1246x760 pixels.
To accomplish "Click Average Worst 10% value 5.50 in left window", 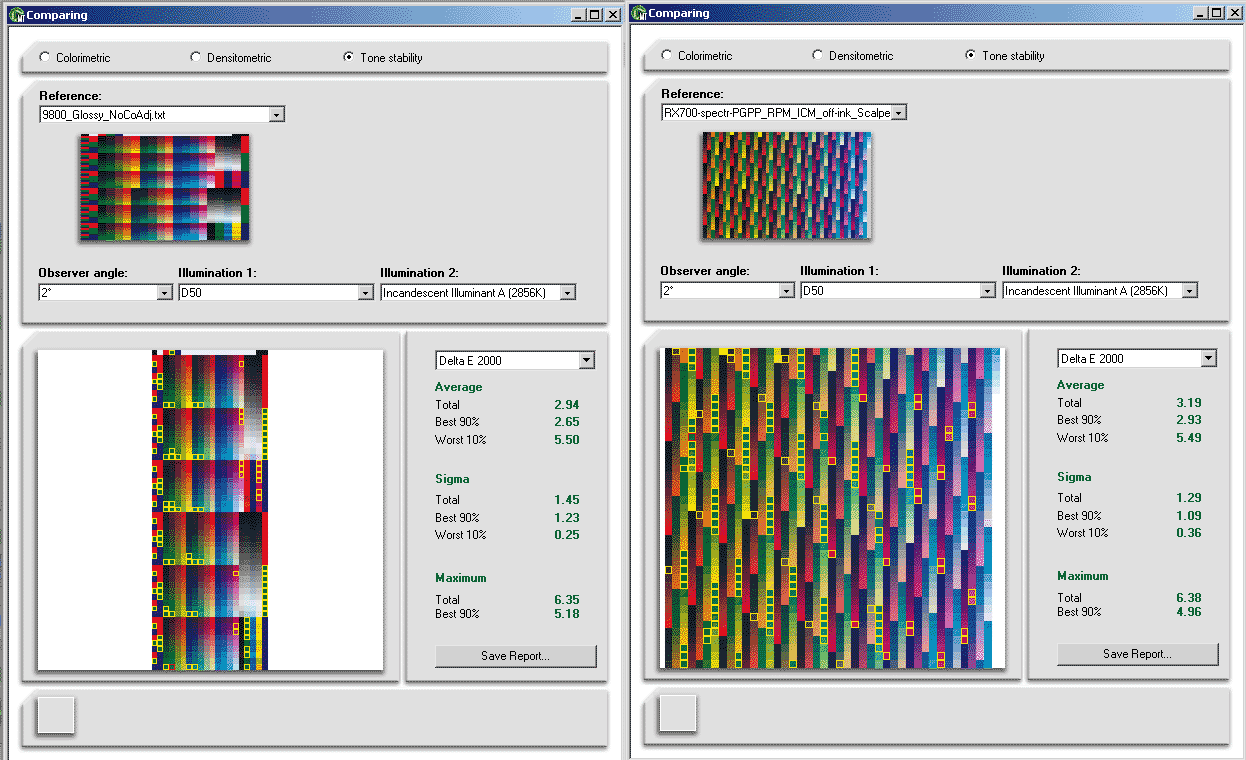I will tap(567, 440).
